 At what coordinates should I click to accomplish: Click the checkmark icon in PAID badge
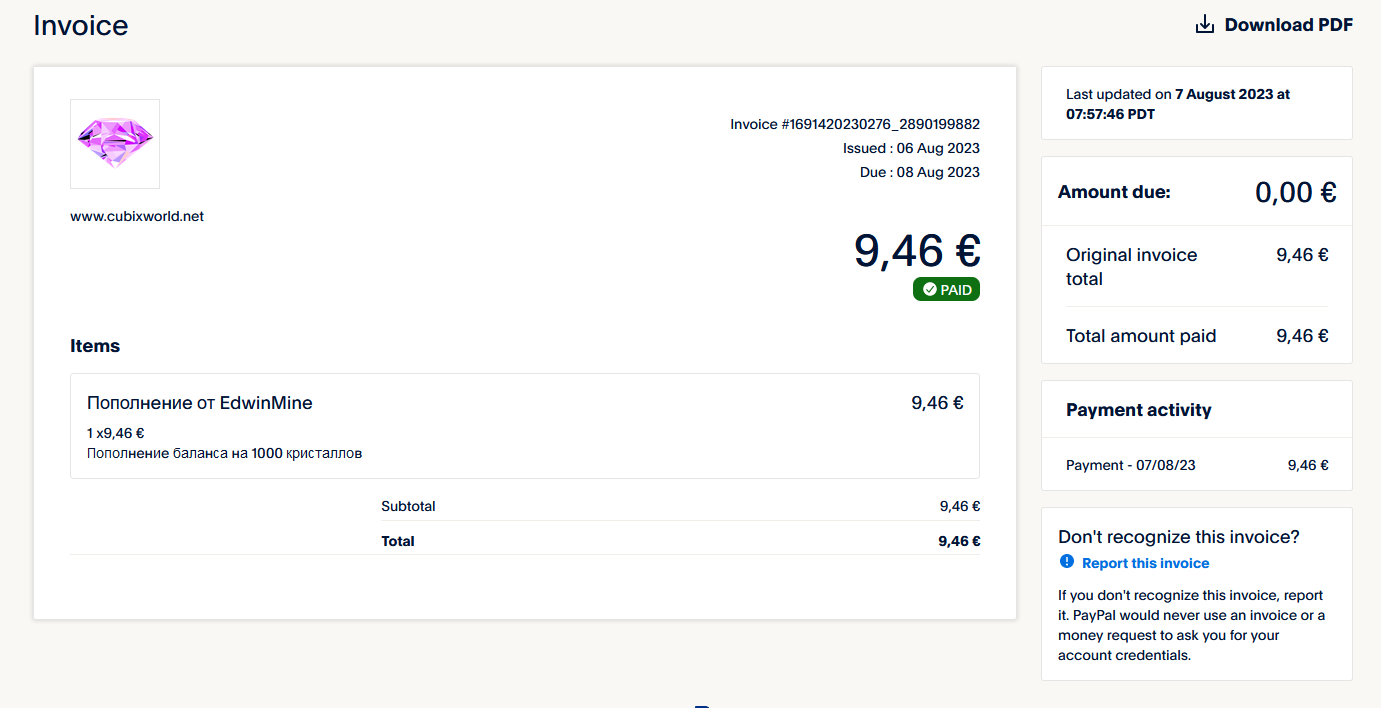930,290
